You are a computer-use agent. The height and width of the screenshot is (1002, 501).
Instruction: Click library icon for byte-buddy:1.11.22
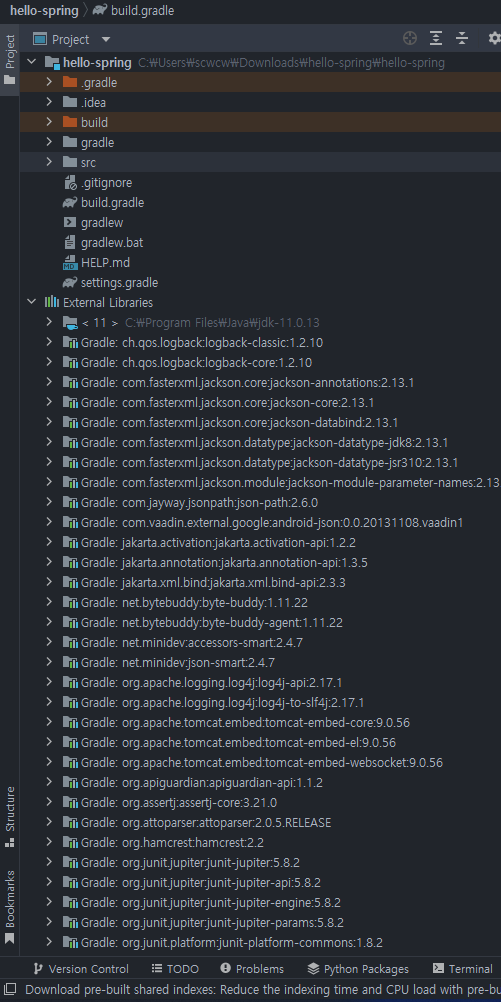[70, 602]
